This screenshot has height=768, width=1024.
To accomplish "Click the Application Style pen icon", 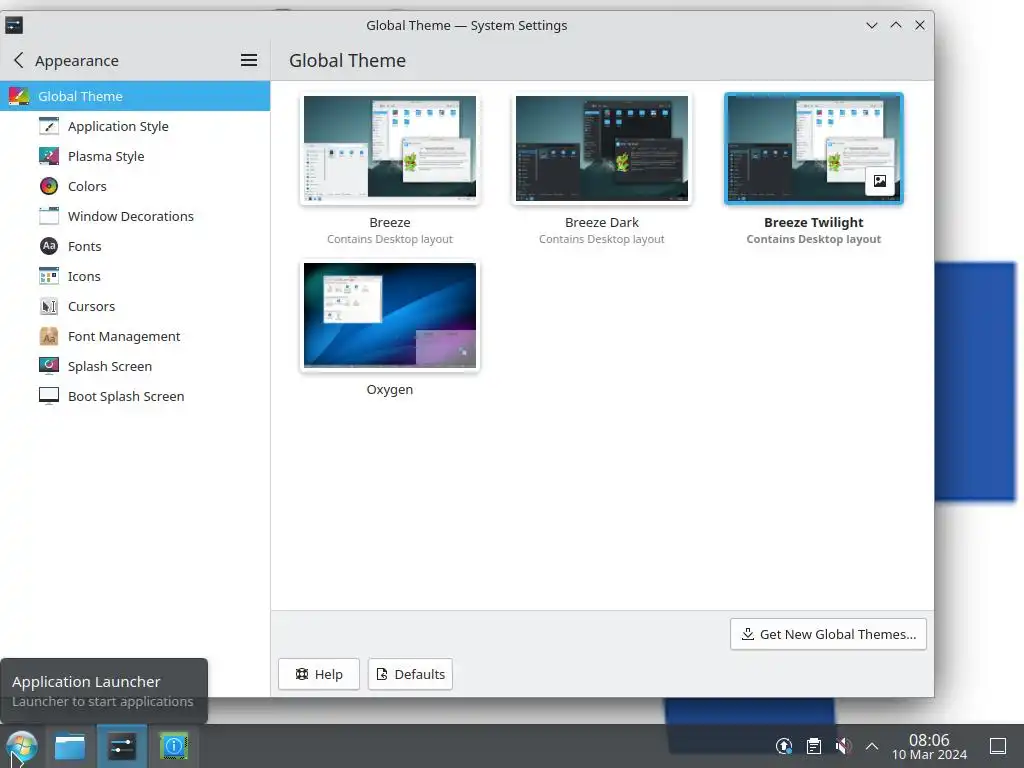I will point(49,126).
